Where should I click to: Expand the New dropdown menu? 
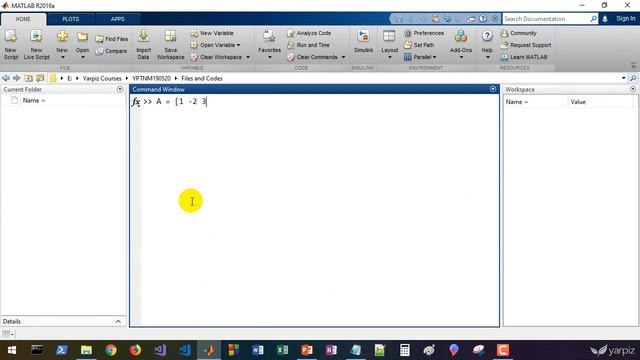(62, 57)
